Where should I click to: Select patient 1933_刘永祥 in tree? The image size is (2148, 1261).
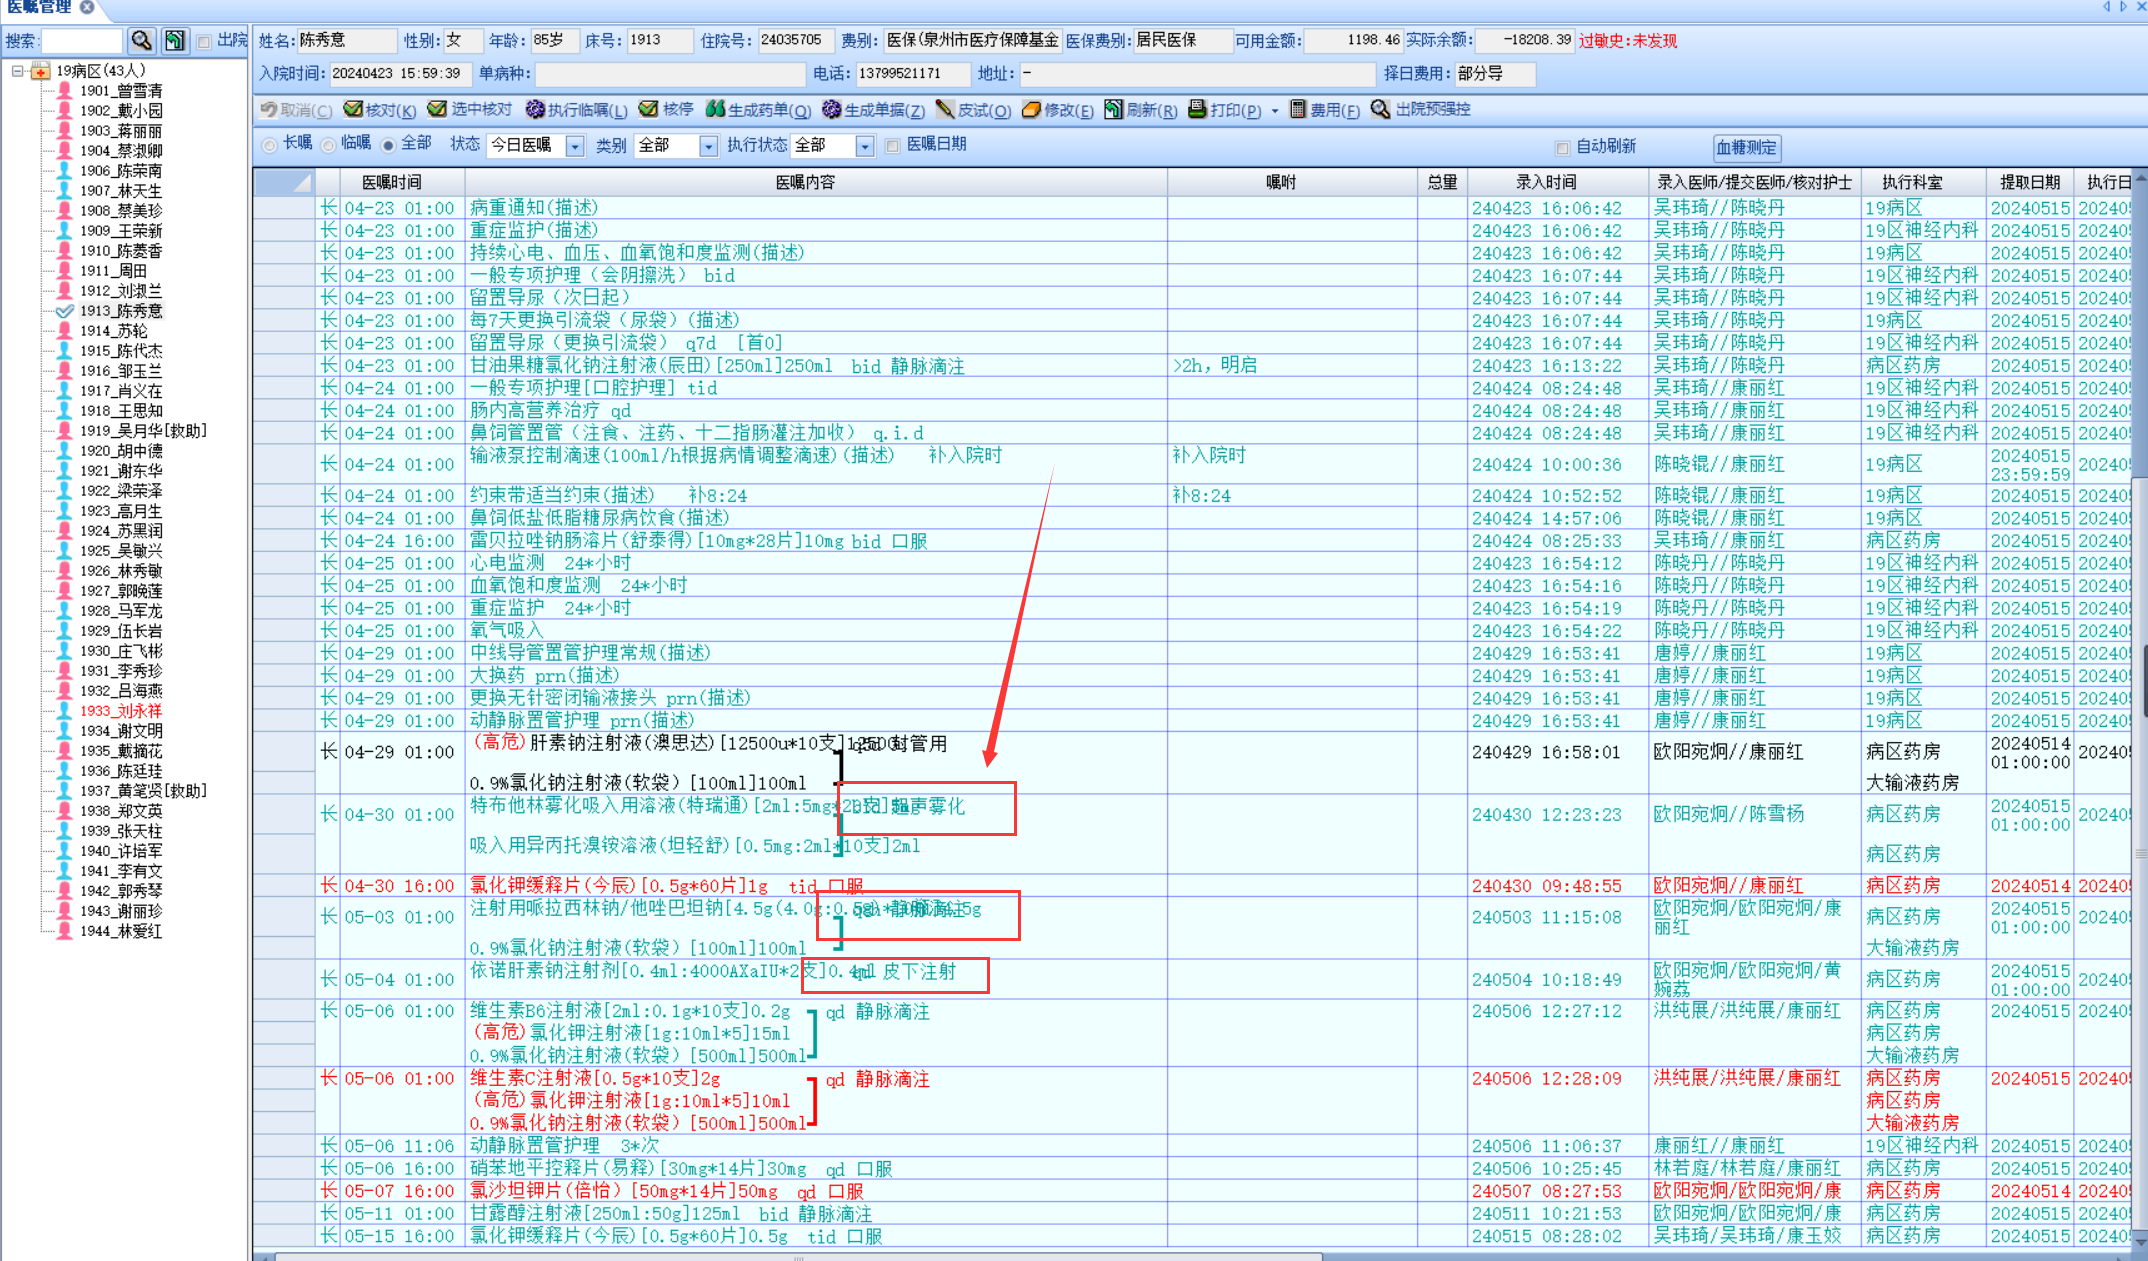point(121,711)
